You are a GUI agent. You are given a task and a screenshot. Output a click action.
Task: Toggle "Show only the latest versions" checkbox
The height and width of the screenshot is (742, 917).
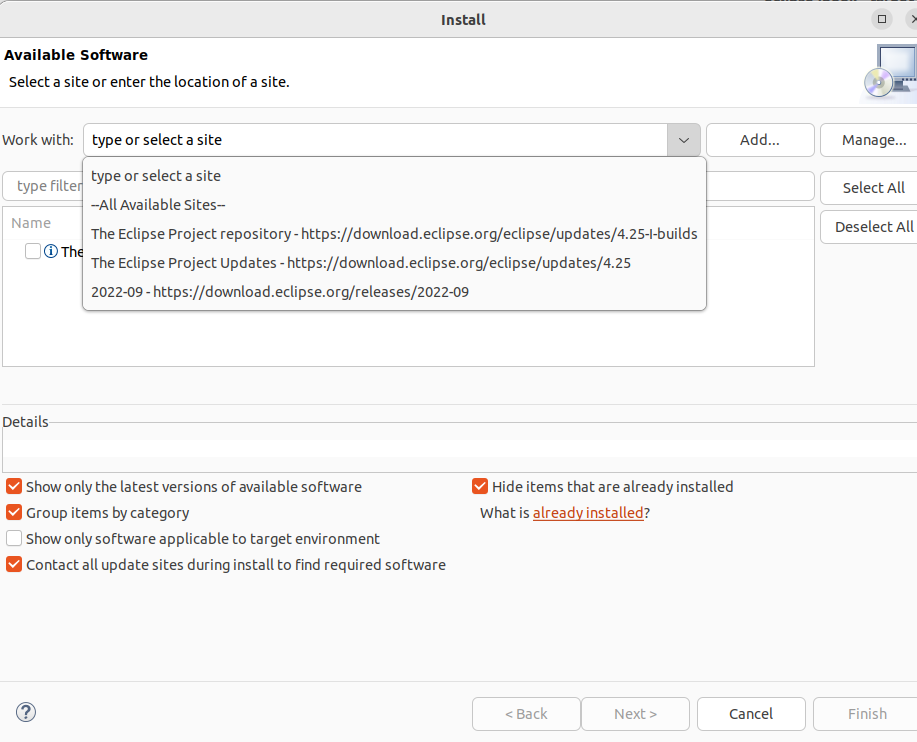pos(13,486)
